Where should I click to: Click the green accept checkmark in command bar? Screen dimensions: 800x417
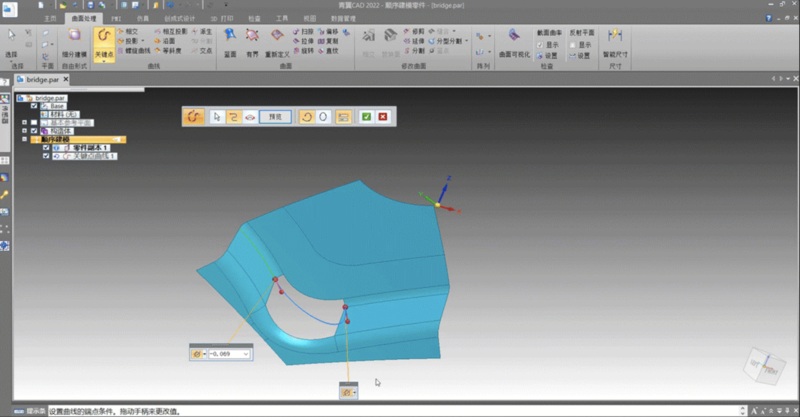367,117
